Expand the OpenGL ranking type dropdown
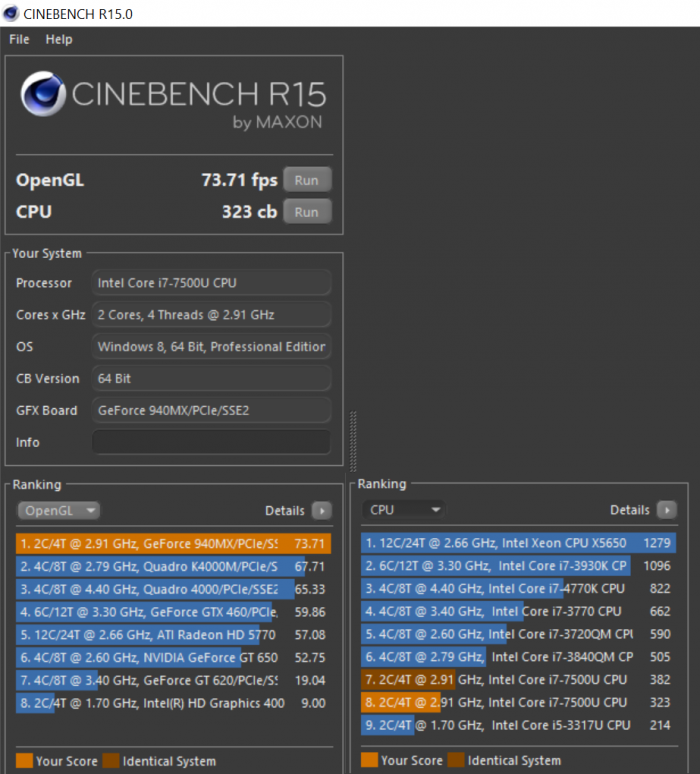This screenshot has height=774, width=700. 58,511
